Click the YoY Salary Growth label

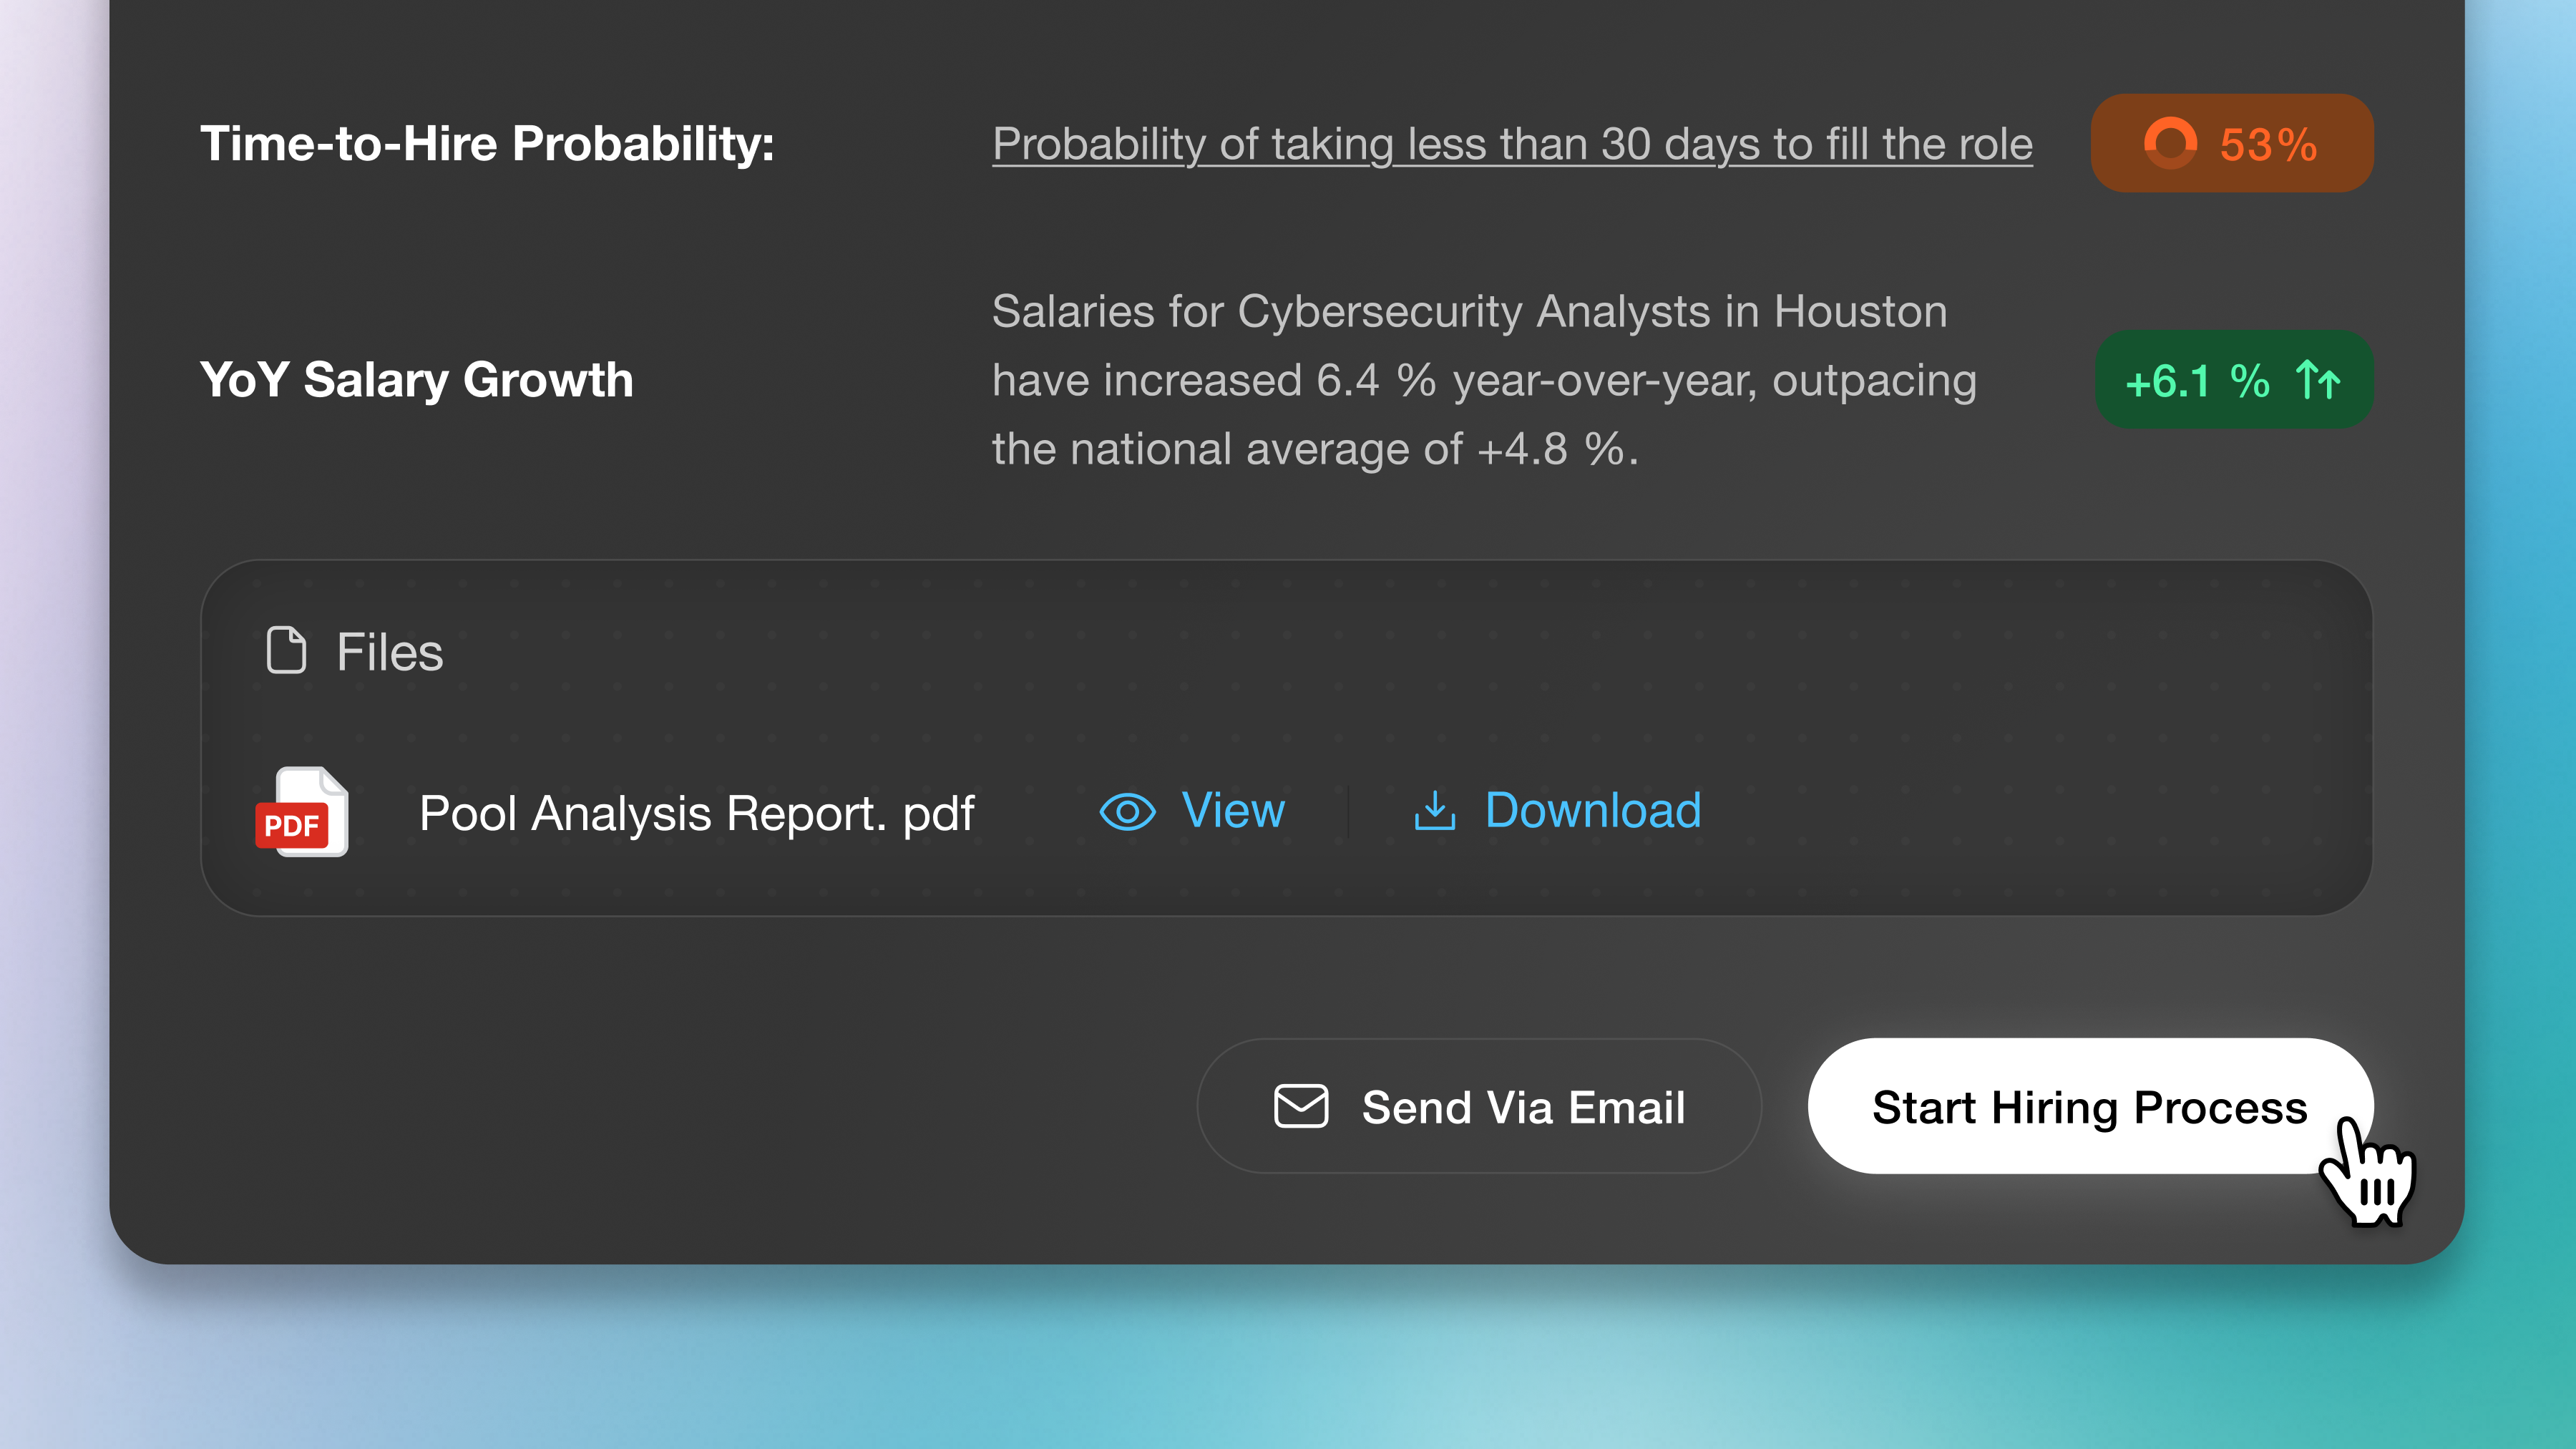coord(417,379)
